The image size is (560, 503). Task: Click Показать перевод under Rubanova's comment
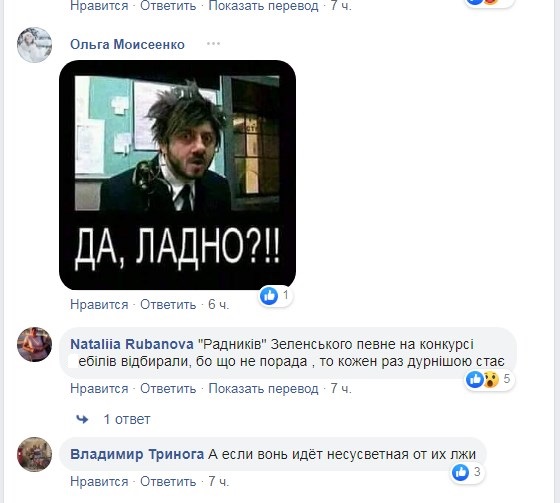(x=263, y=388)
